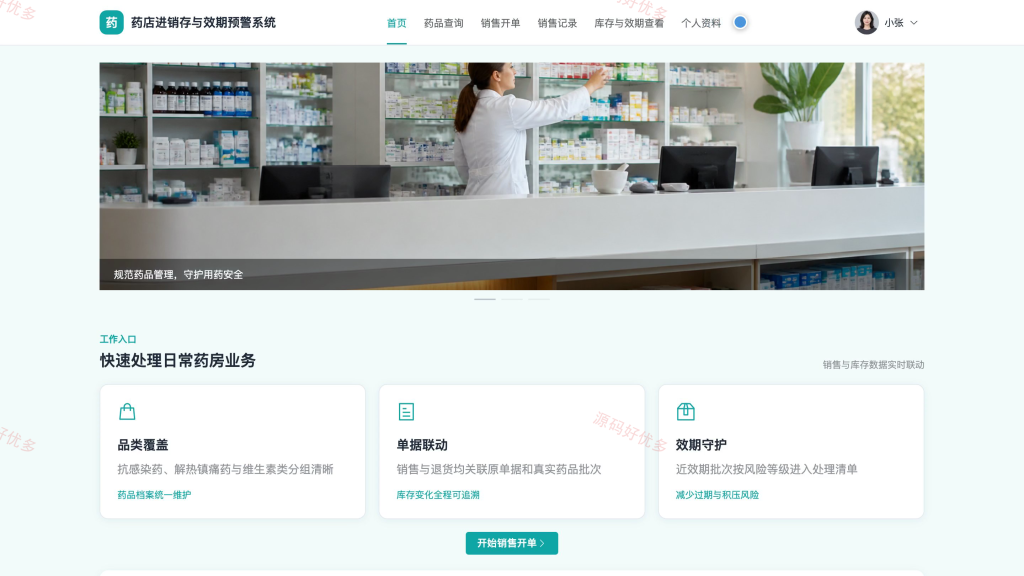Open the 首页 tab
1024x576 pixels.
tap(396, 23)
